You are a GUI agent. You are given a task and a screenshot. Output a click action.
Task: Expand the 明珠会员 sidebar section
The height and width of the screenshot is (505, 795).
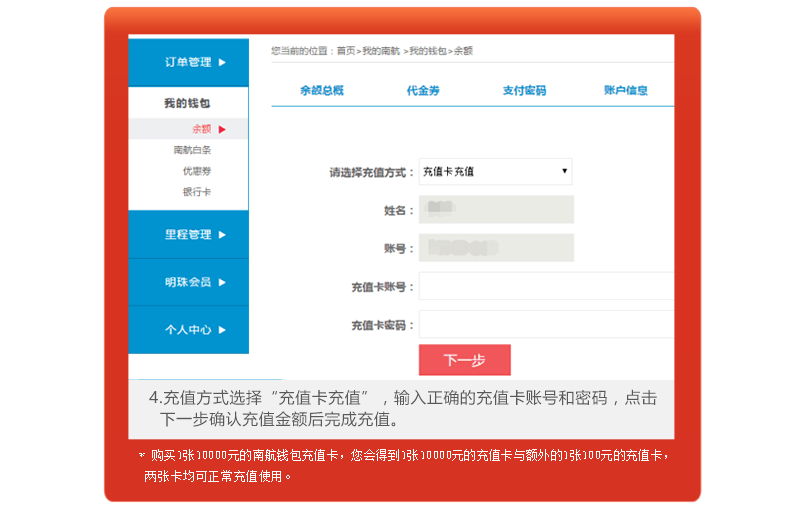coord(188,282)
